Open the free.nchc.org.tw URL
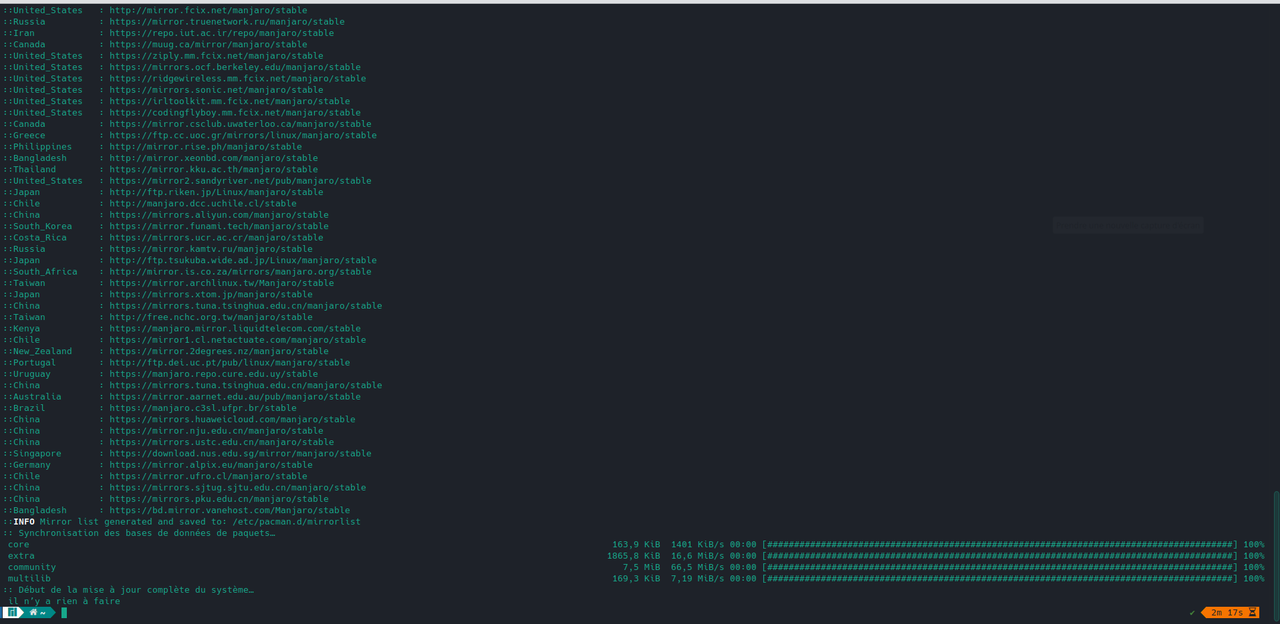Image resolution: width=1280 pixels, height=624 pixels. [x=211, y=317]
